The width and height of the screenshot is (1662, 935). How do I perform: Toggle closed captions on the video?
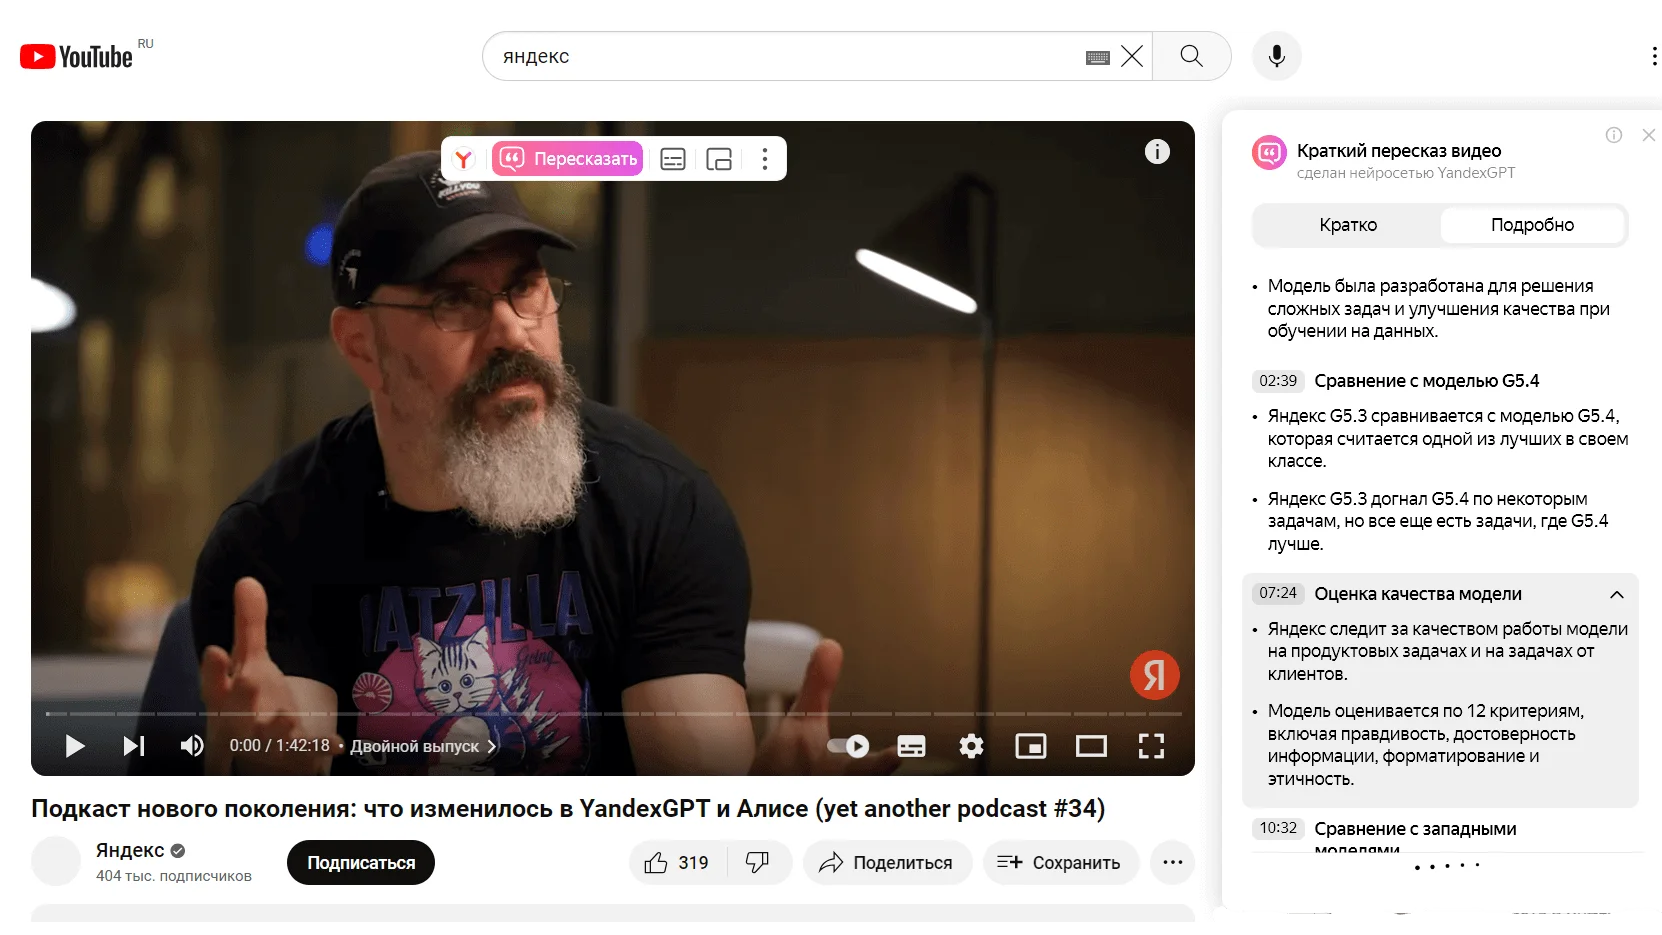pyautogui.click(x=911, y=746)
